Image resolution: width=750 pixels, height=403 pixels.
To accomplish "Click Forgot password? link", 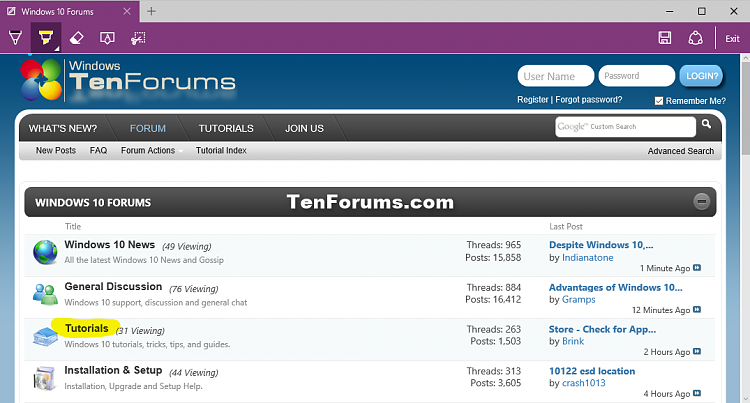I will pyautogui.click(x=589, y=99).
